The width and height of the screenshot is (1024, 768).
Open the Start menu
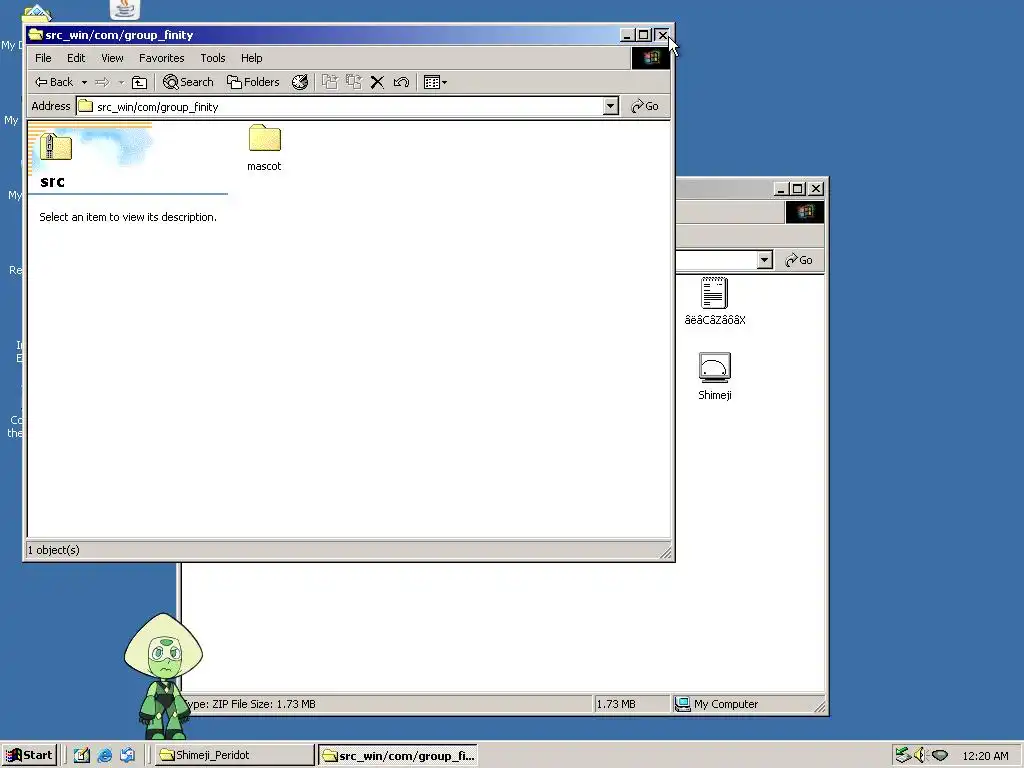(x=29, y=755)
